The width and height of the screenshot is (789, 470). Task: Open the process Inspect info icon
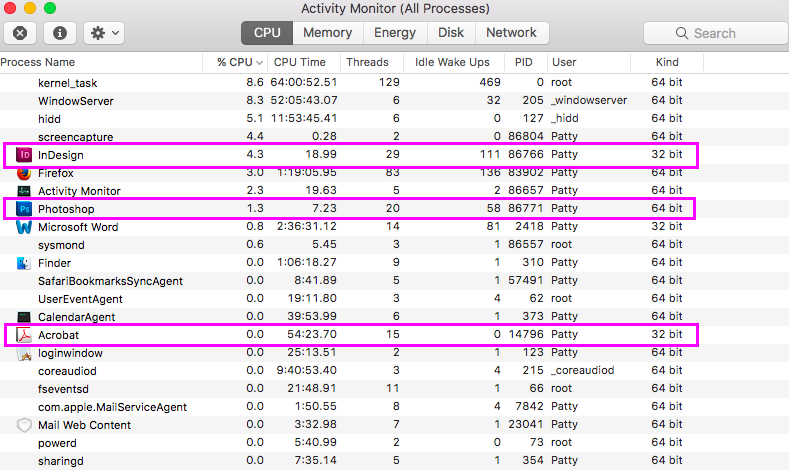click(60, 33)
